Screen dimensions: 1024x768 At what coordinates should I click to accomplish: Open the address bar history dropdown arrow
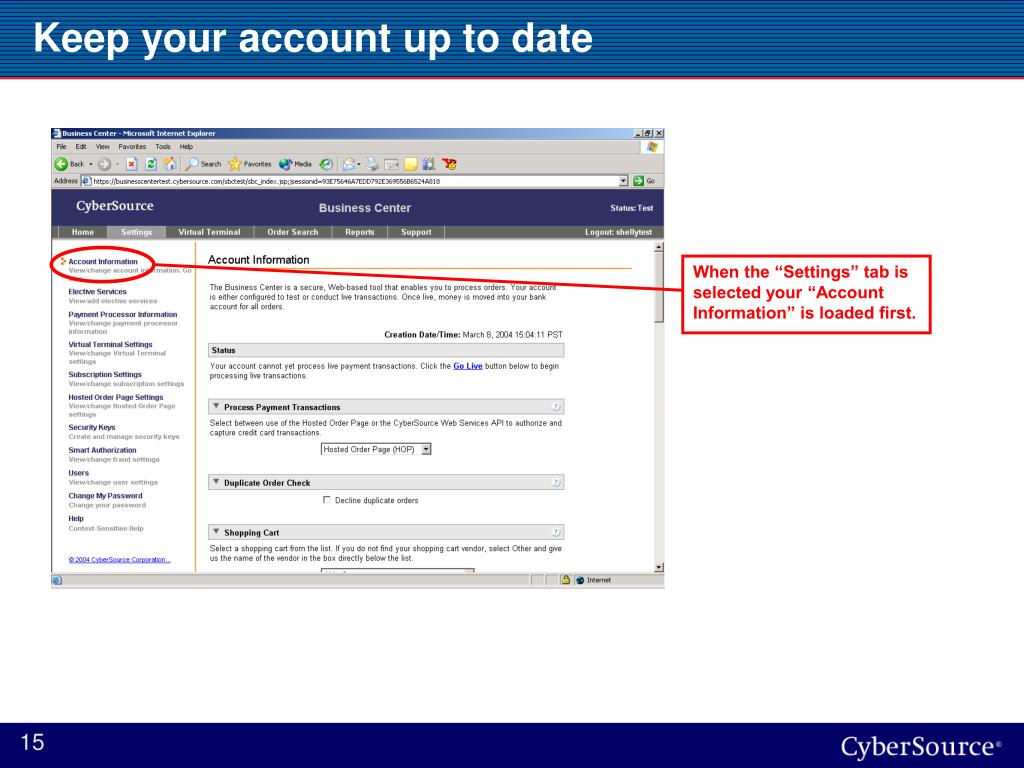[623, 181]
